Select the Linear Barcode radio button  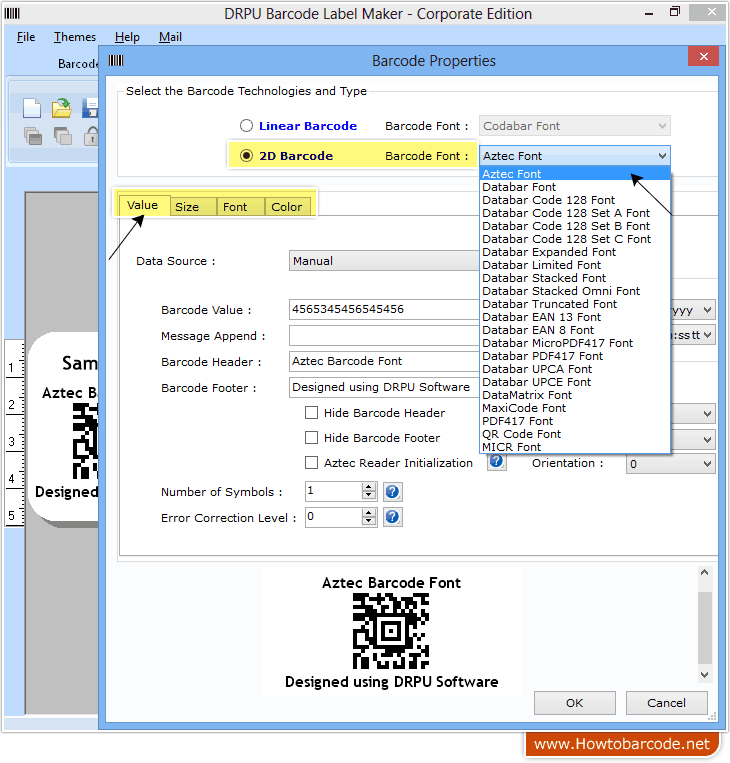[246, 126]
